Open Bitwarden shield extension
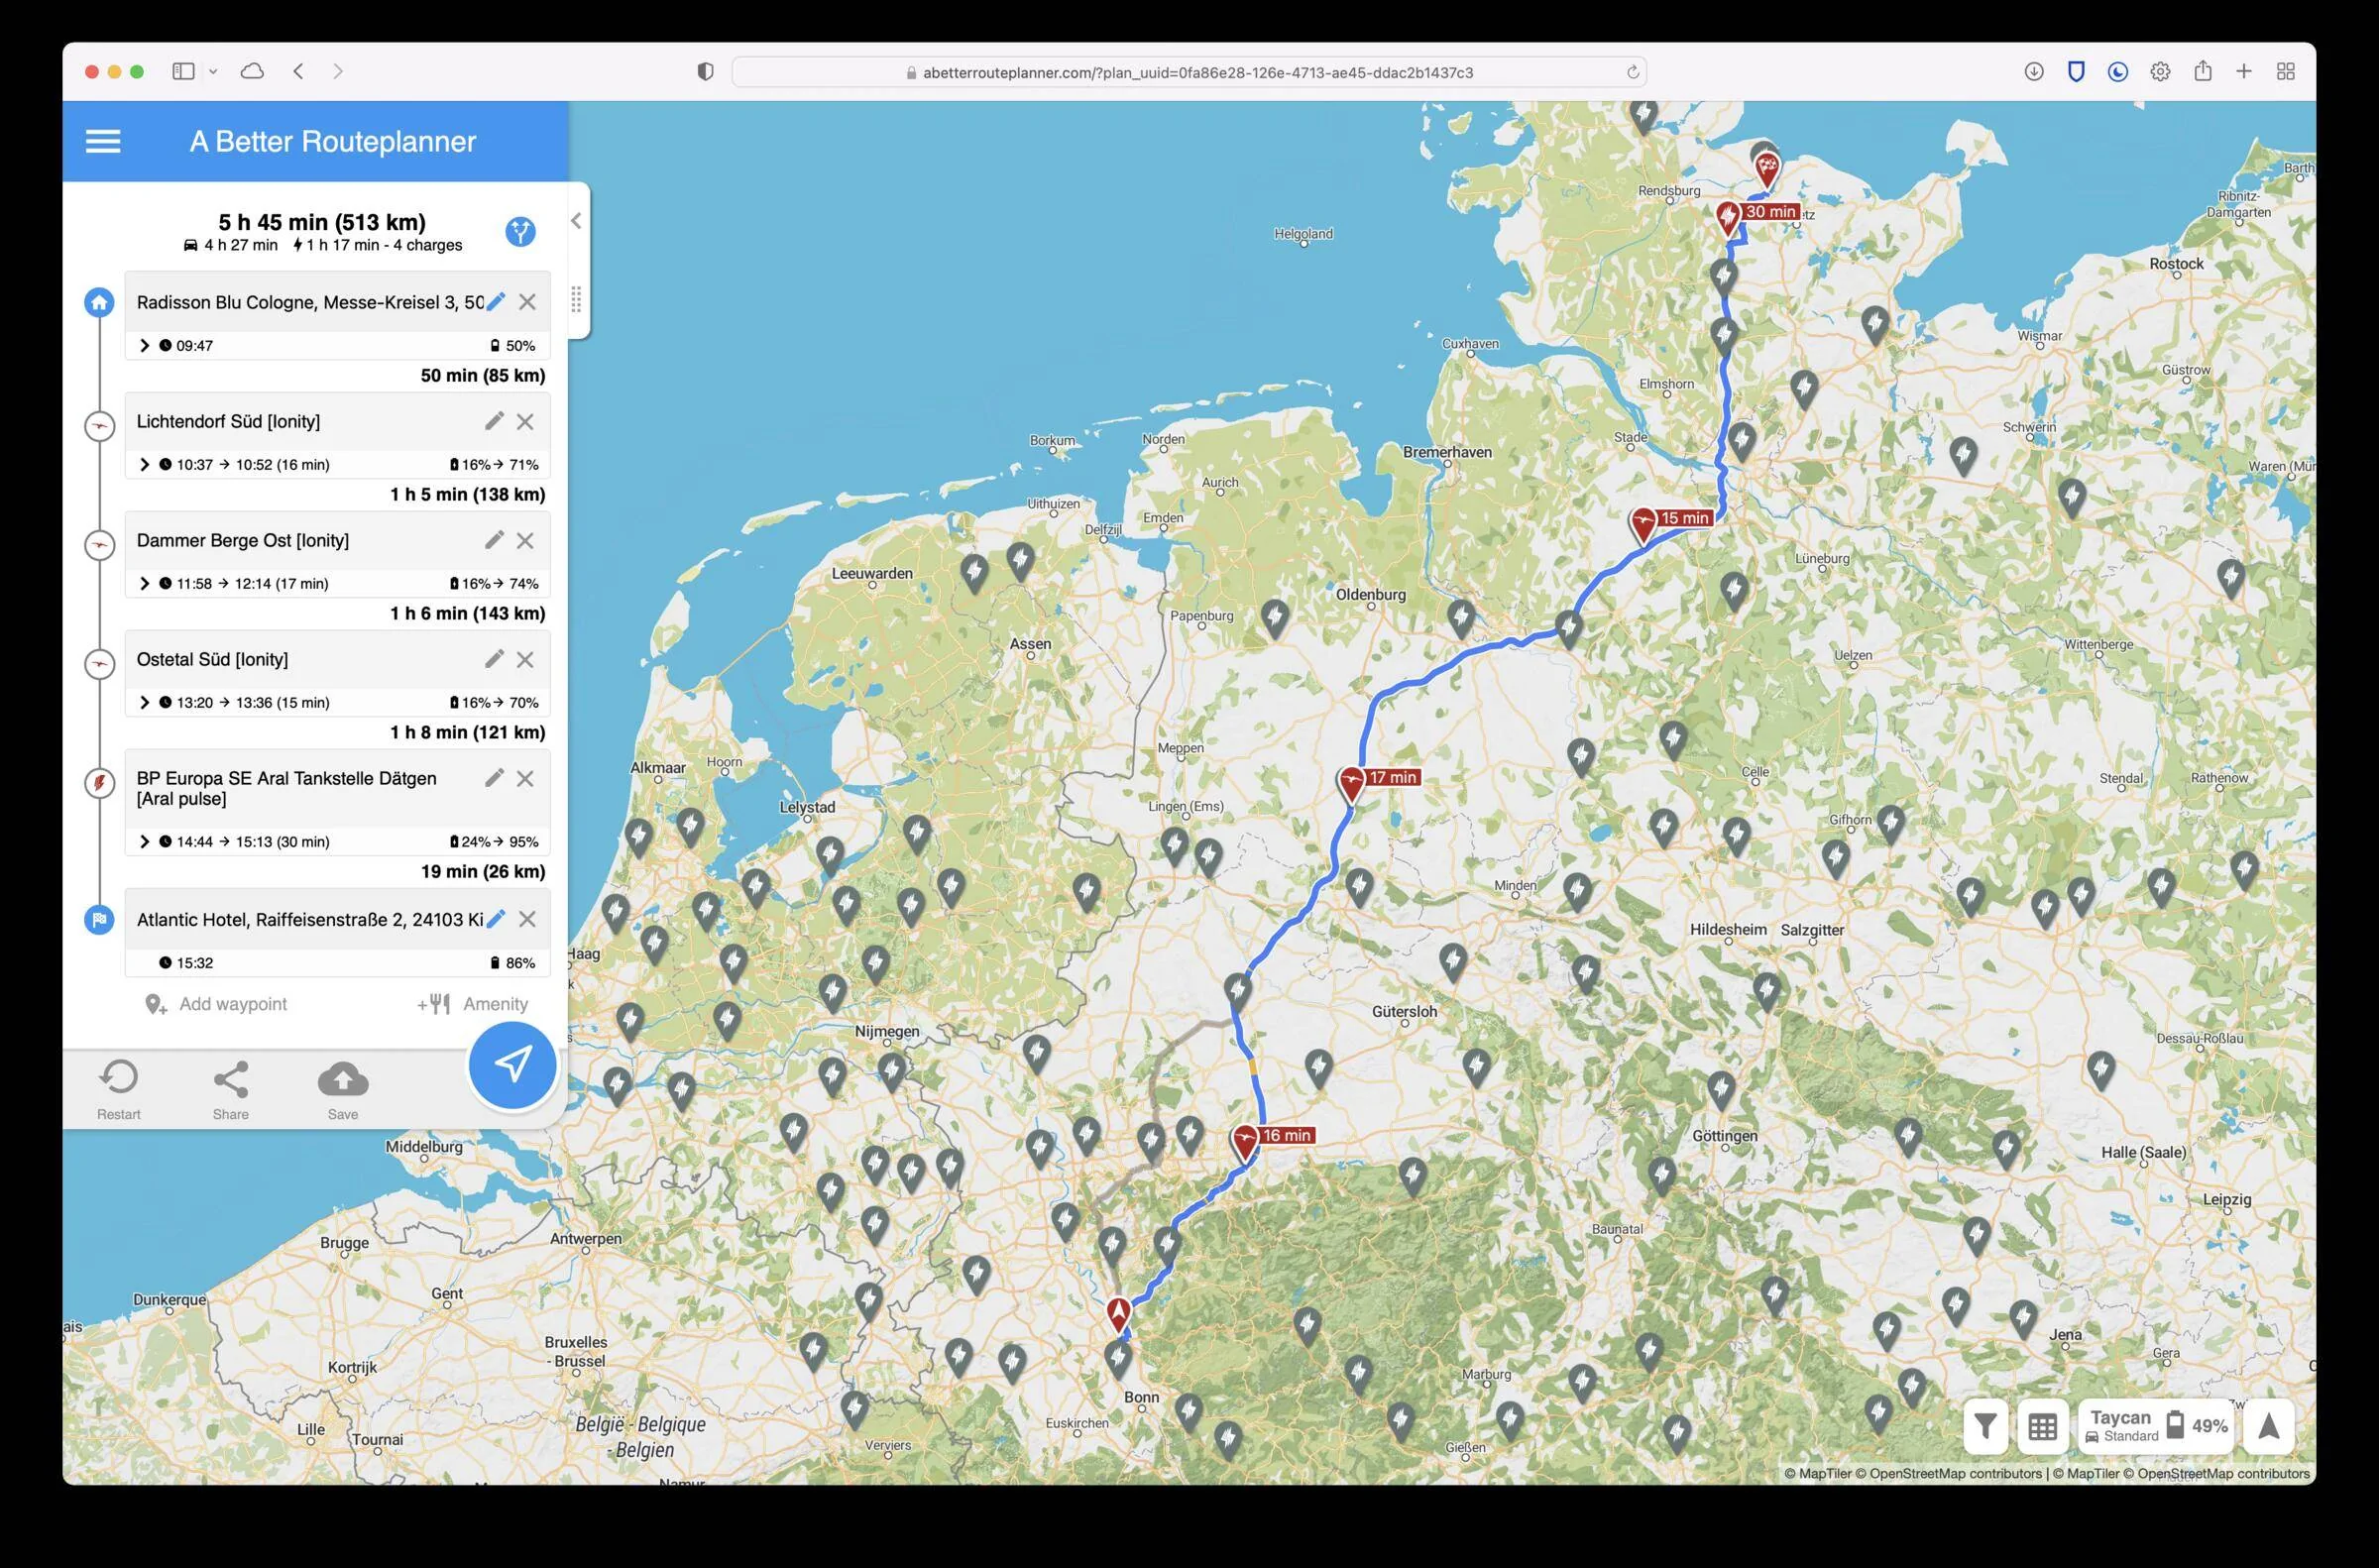Image resolution: width=2379 pixels, height=1568 pixels. (x=2076, y=71)
